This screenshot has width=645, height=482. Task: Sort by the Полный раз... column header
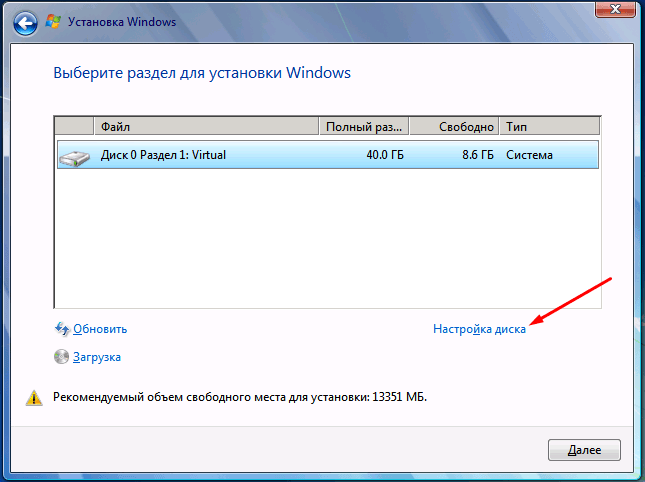pos(364,126)
